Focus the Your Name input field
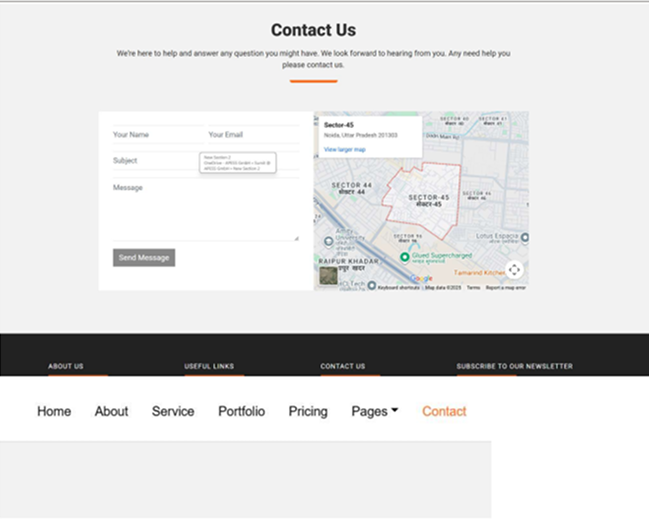Screen dimensions: 649x525 pos(155,135)
